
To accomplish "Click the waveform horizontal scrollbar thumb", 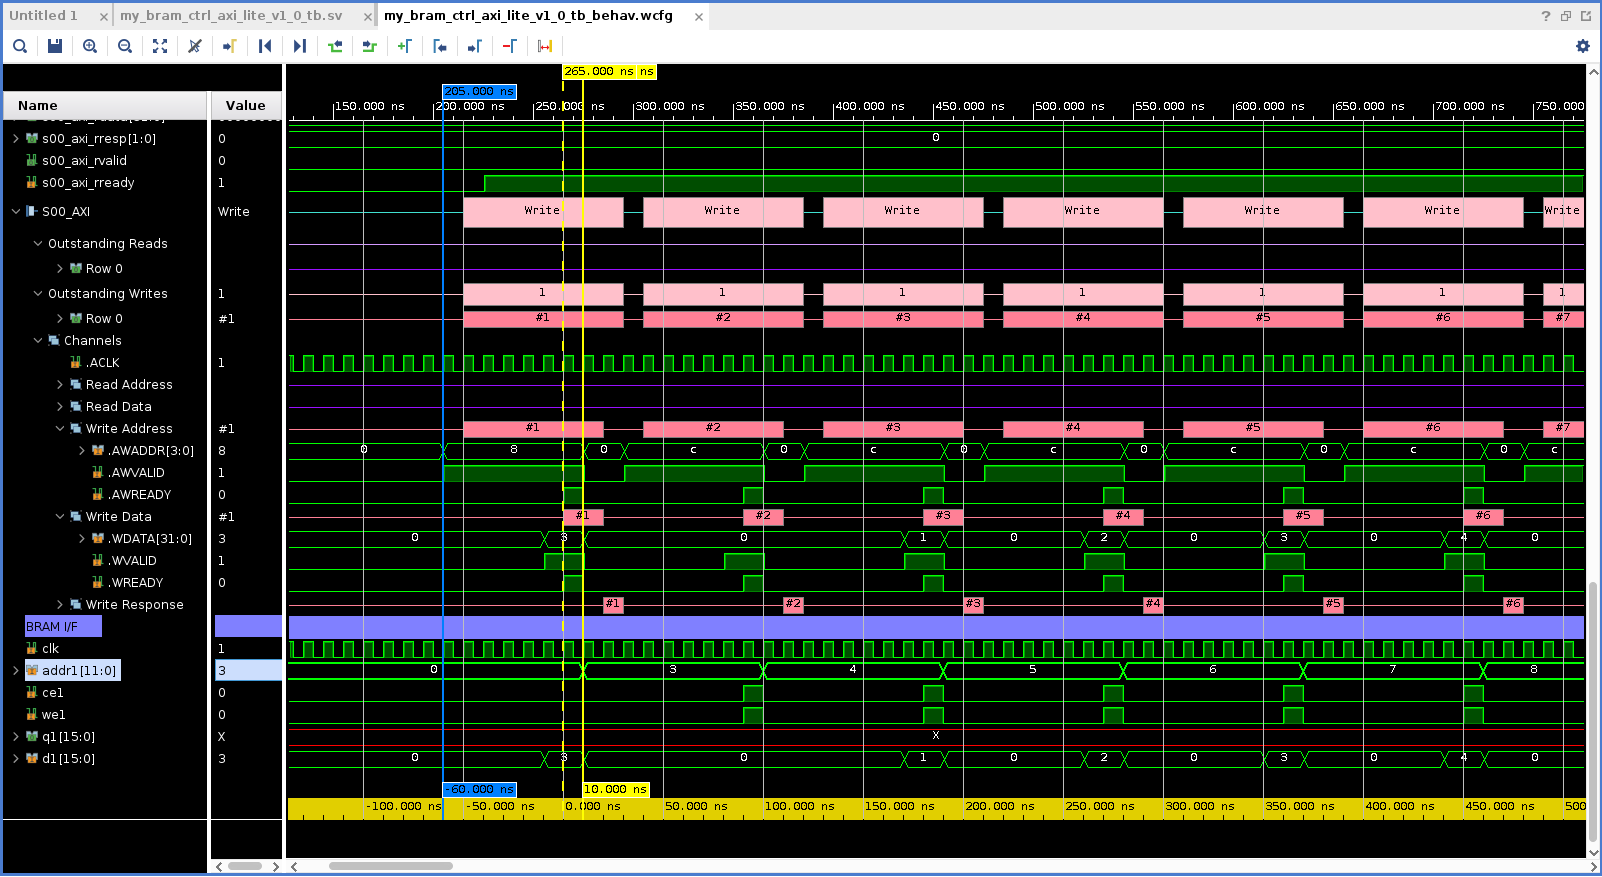I will click(391, 866).
